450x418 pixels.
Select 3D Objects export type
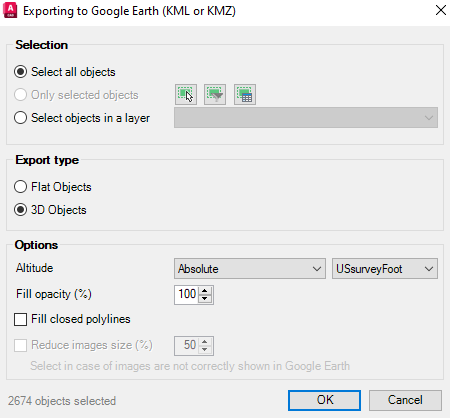pos(21,210)
